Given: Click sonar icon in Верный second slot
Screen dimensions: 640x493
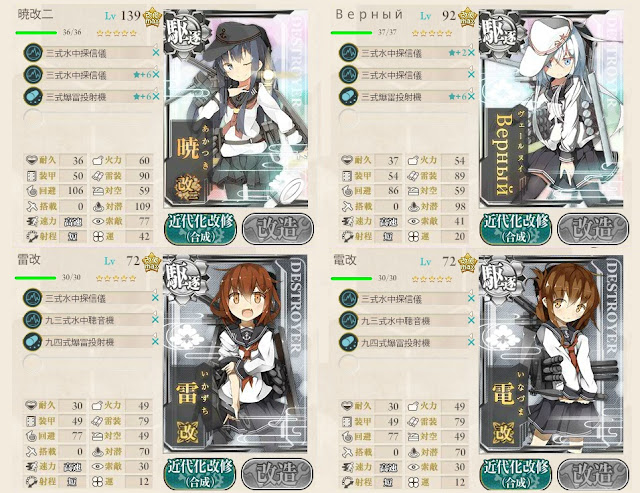Looking at the screenshot, I should point(349,75).
